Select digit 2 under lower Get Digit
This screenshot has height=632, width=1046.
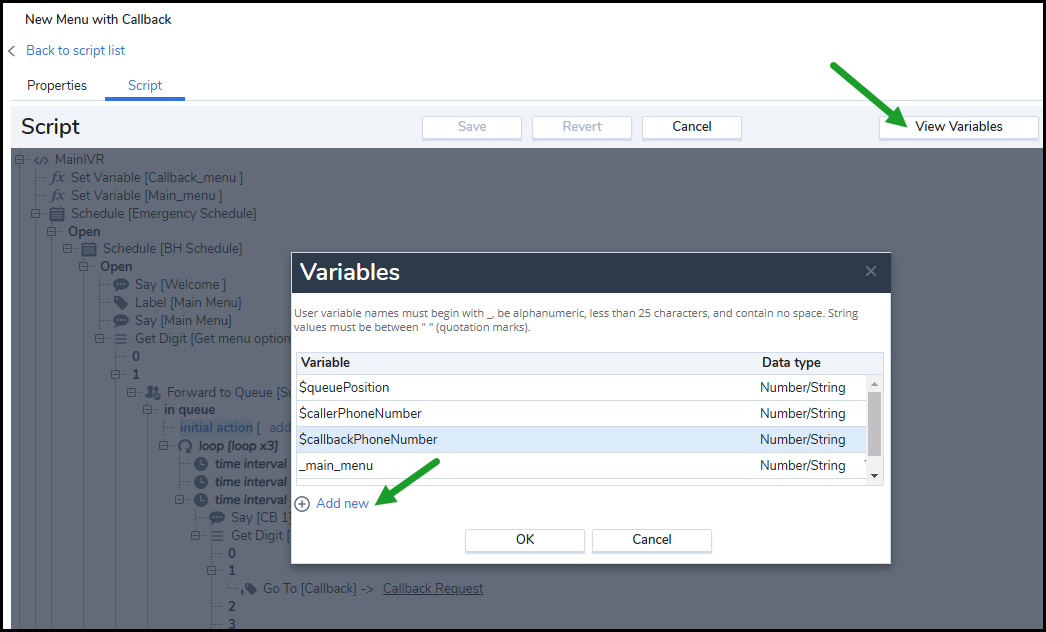[x=231, y=607]
